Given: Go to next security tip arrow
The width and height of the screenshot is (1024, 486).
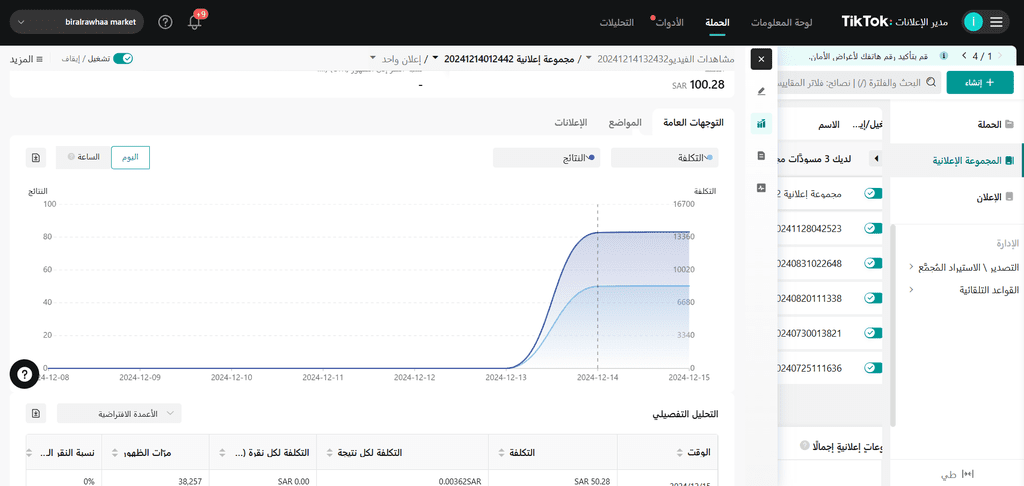Looking at the screenshot, I should tap(965, 56).
